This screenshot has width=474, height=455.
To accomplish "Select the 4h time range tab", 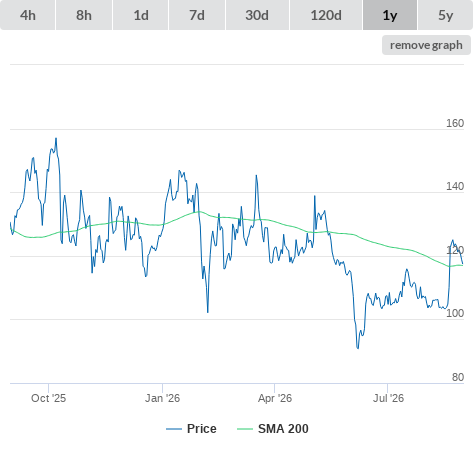I will coord(28,15).
